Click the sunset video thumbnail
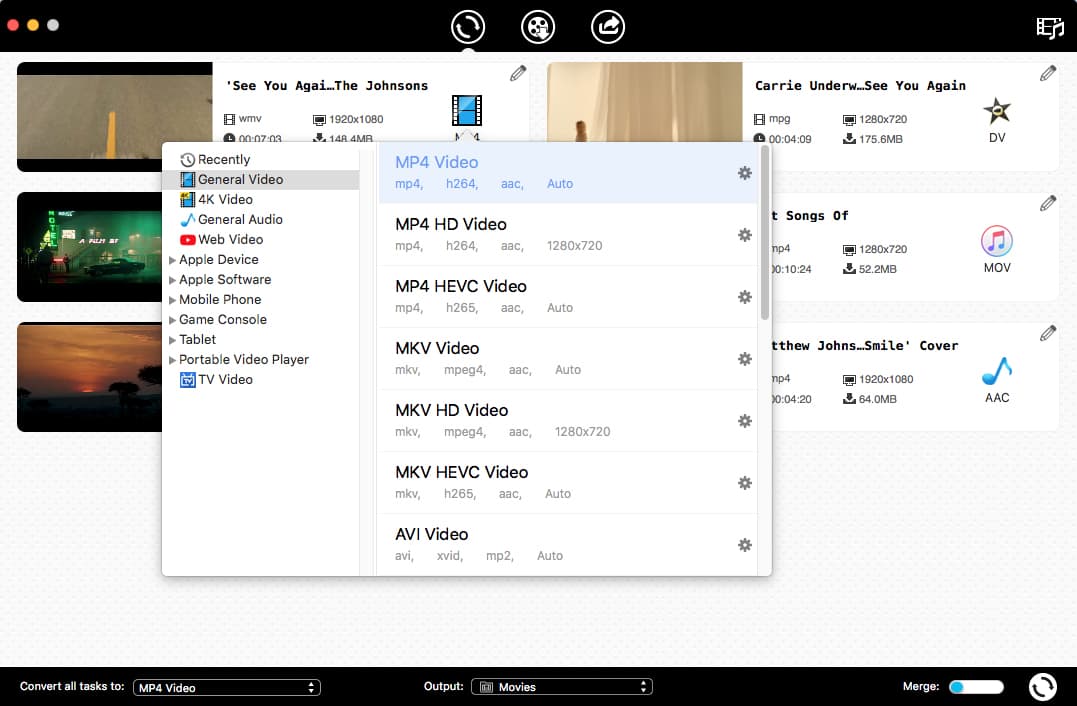This screenshot has height=706, width=1077. tap(85, 377)
